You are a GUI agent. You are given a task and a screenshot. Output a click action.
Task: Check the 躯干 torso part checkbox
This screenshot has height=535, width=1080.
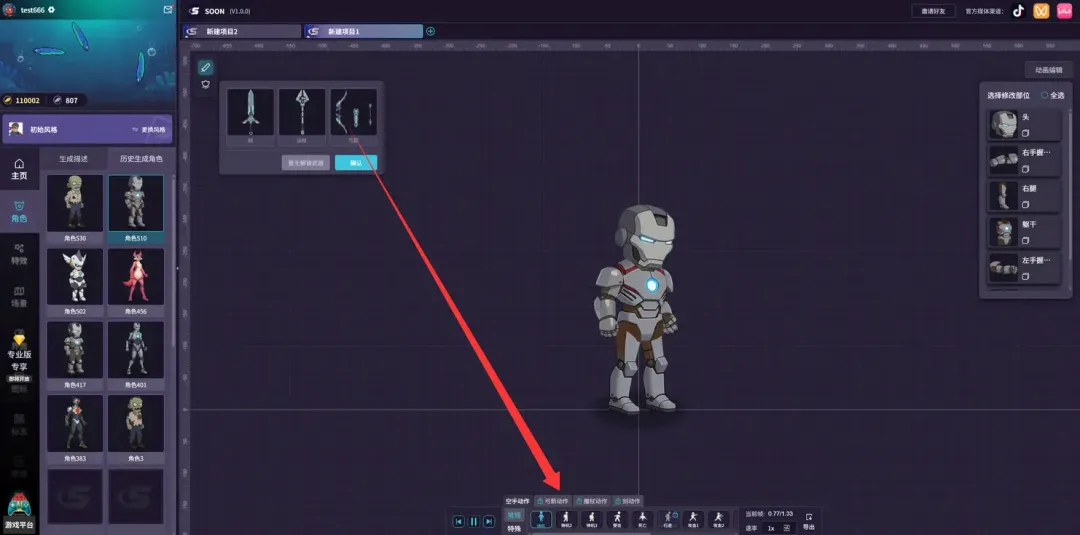1026,240
